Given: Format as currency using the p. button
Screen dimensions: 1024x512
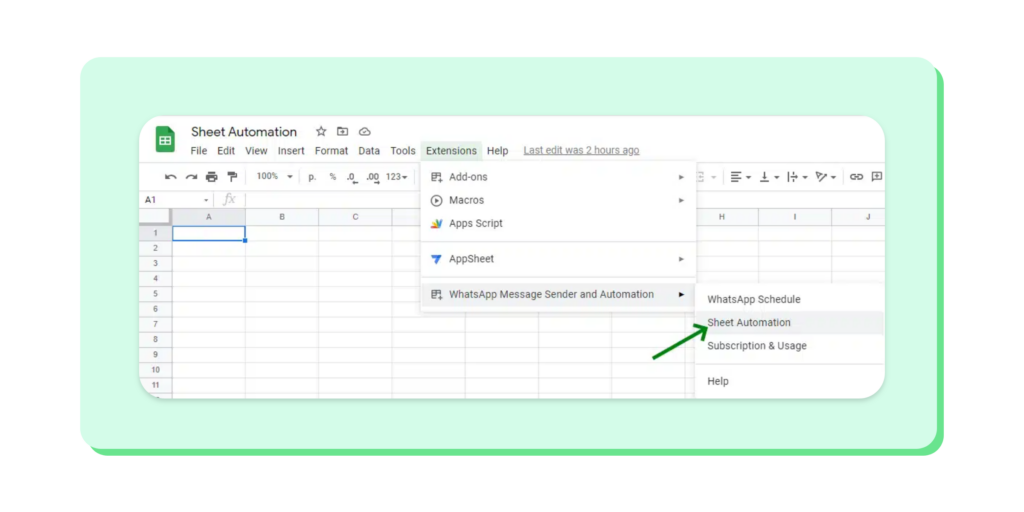Looking at the screenshot, I should [312, 177].
